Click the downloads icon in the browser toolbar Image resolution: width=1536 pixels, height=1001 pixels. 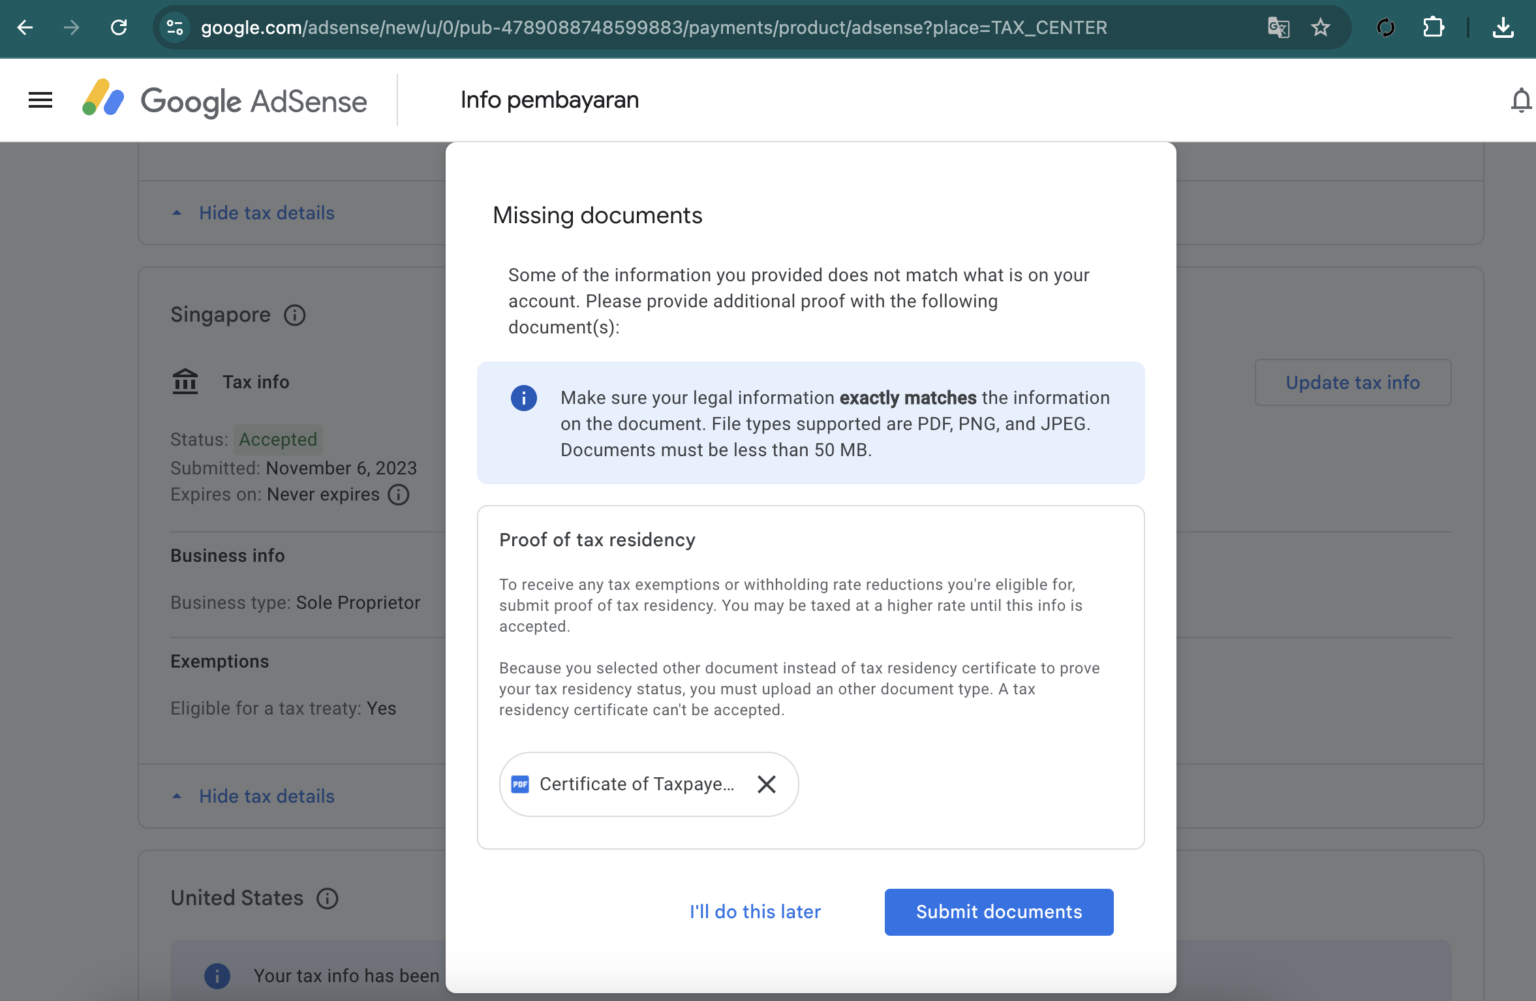(x=1504, y=27)
